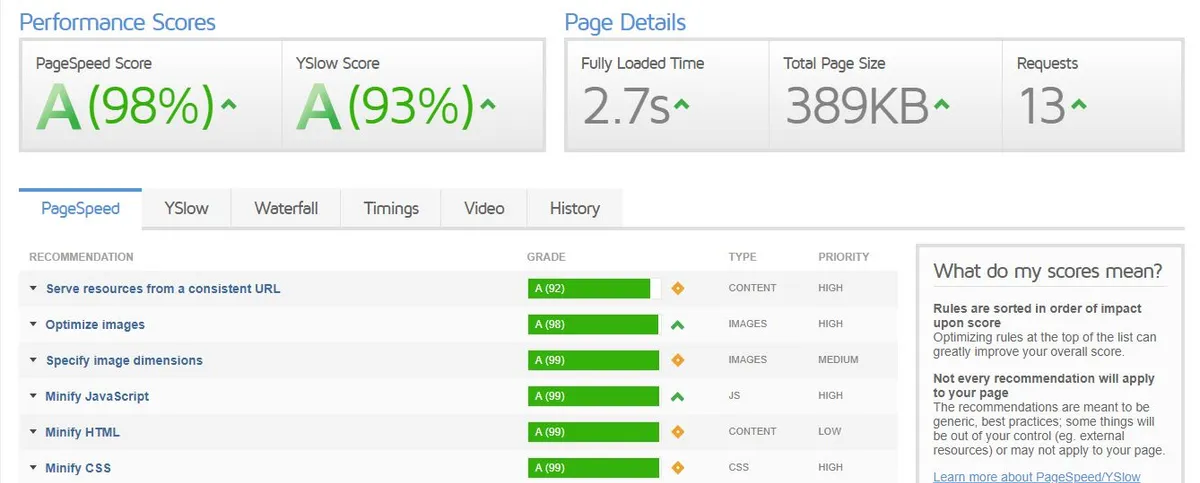
Task: Click the 389KB total page size value
Action: click(857, 106)
